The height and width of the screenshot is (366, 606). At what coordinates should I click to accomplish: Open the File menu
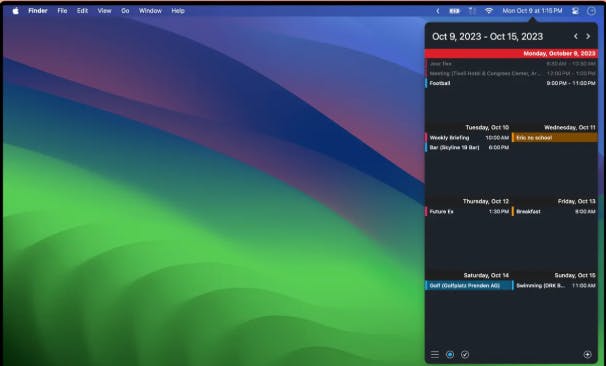[62, 11]
